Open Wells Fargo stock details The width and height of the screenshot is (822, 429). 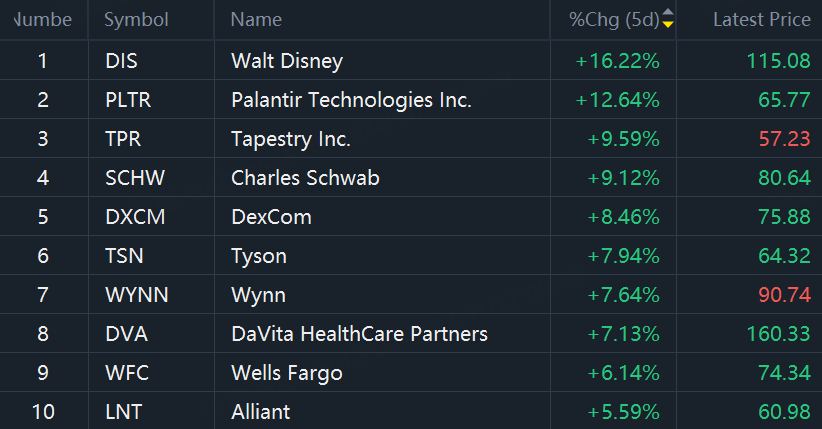[286, 373]
